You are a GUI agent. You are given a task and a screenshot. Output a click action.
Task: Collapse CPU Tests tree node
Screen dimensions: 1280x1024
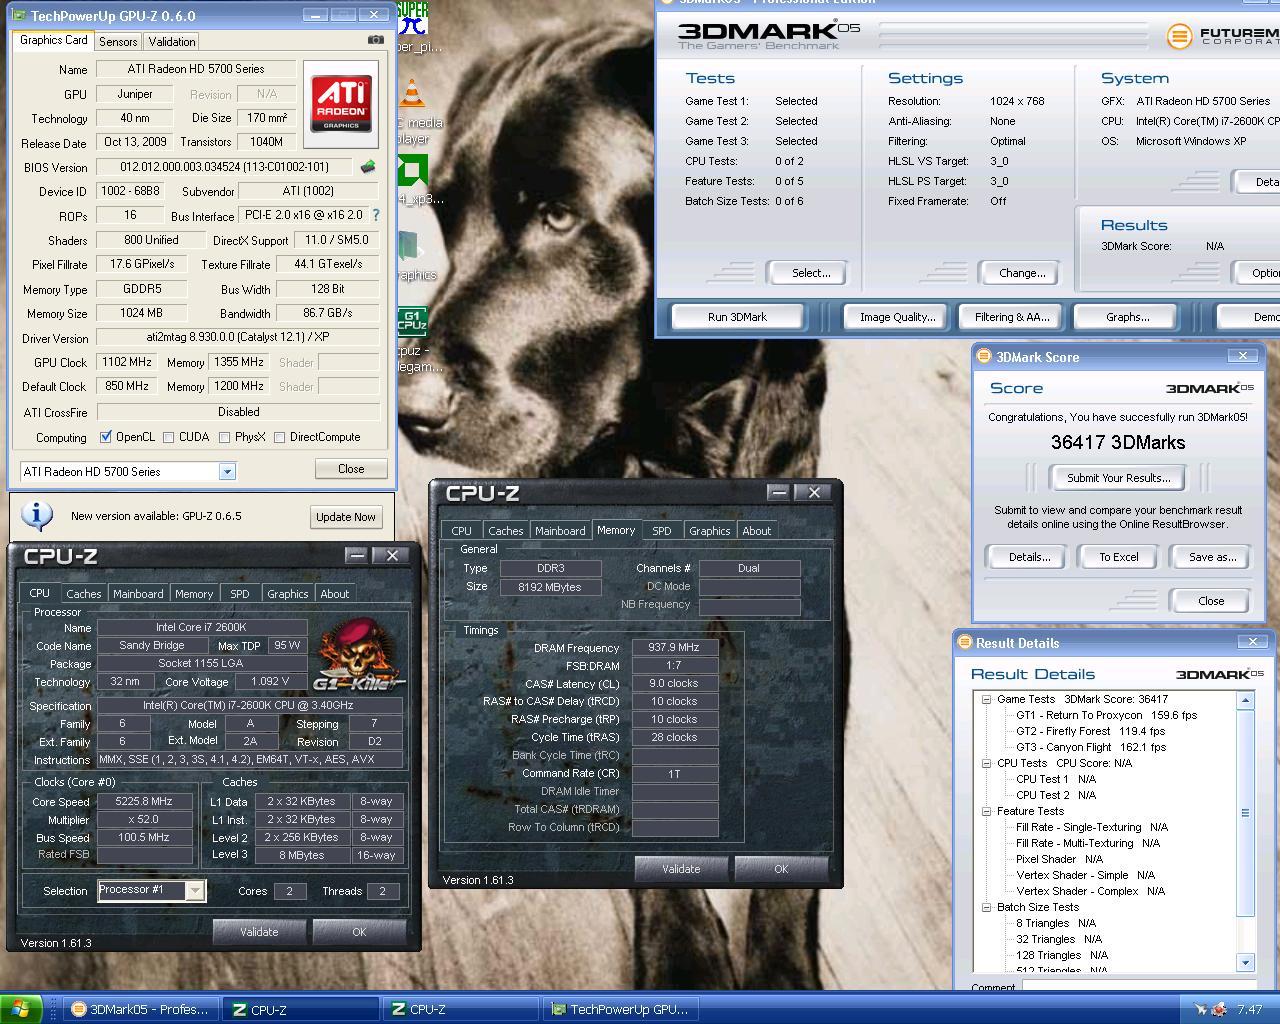986,763
